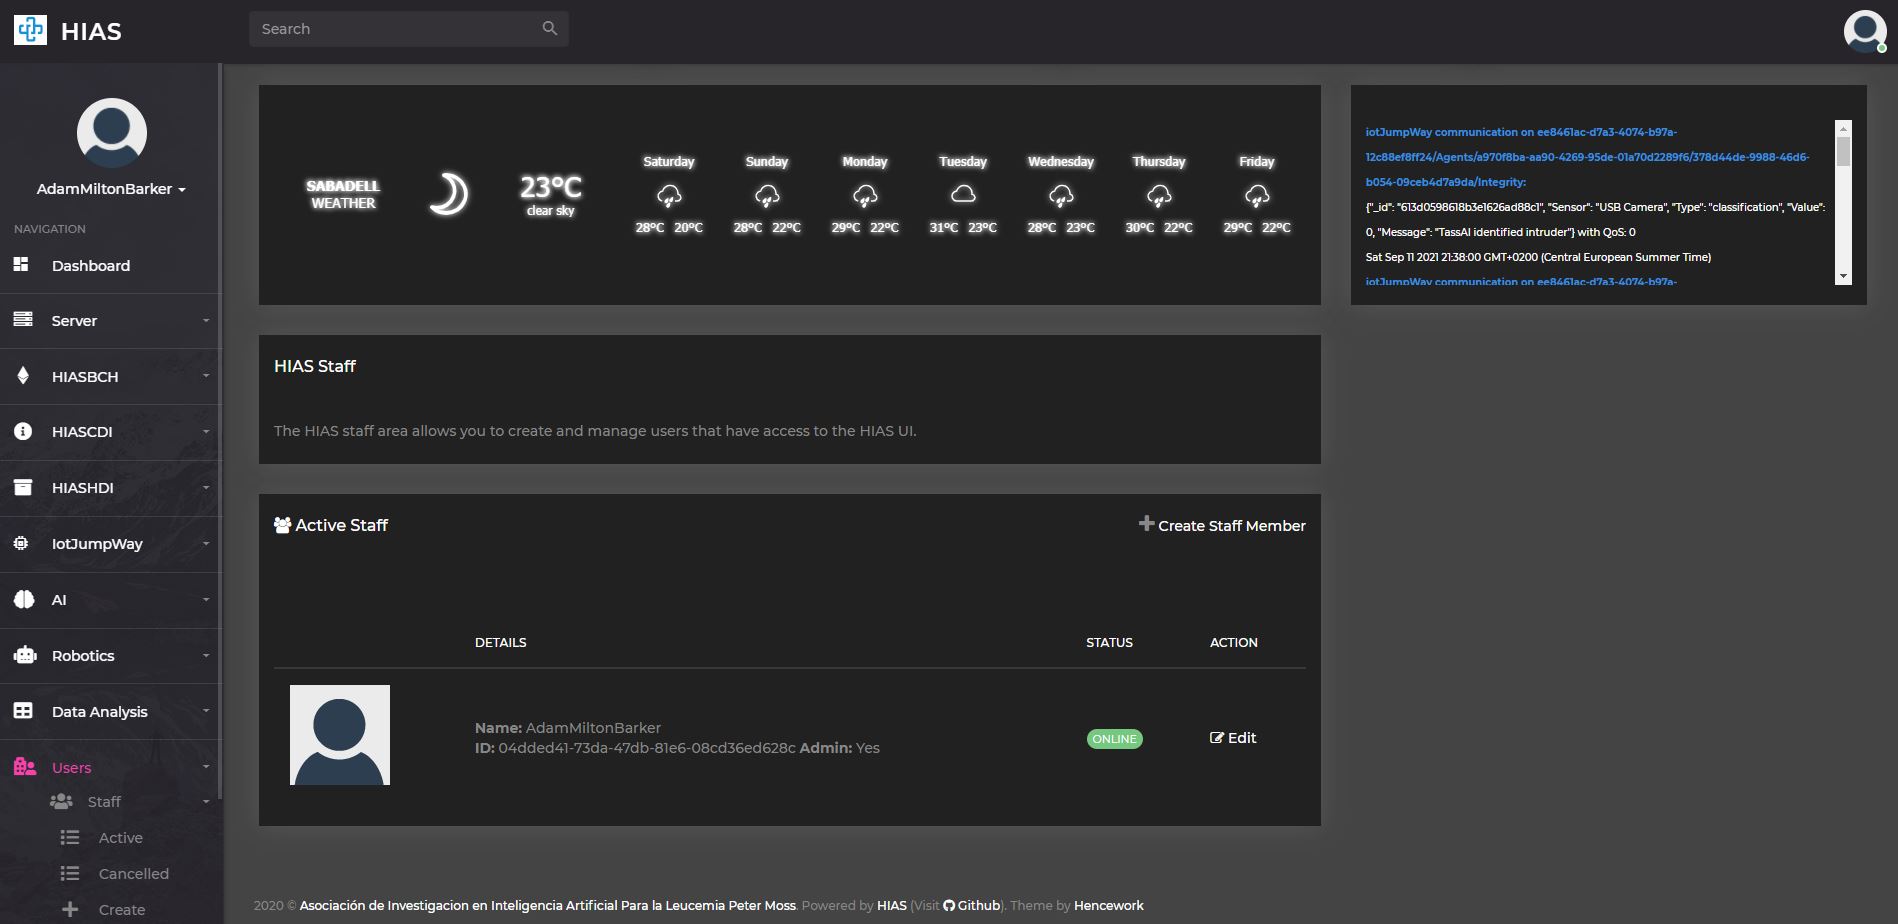1898x924 pixels.
Task: Click the Dashboard grid icon
Action: point(21,264)
